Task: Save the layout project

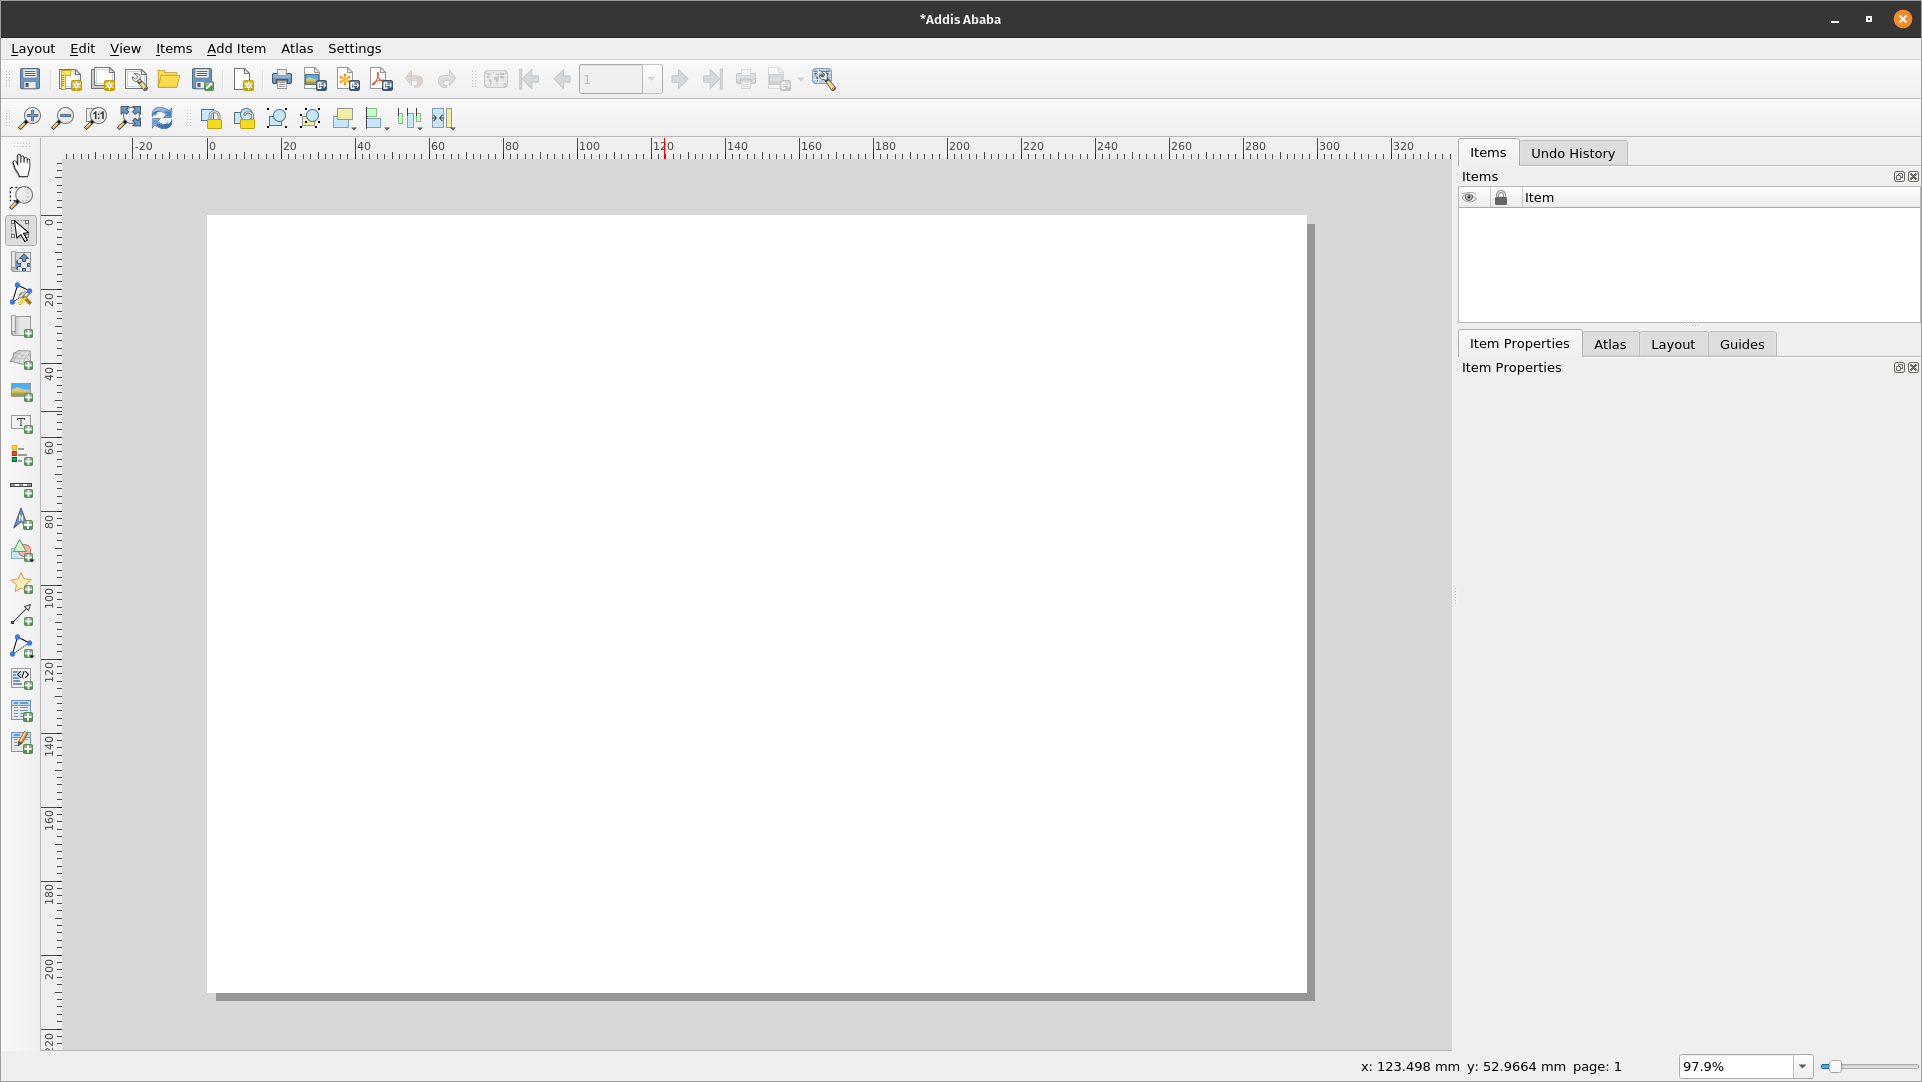Action: (x=30, y=79)
